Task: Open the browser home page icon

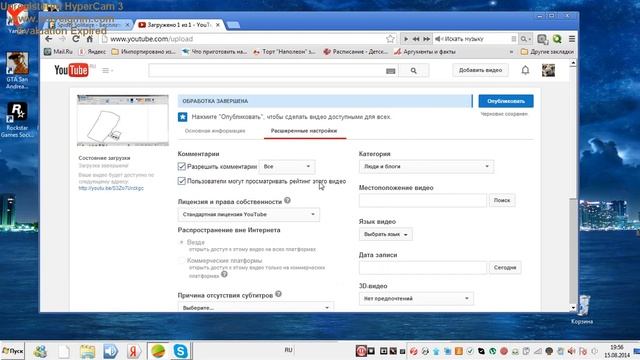Action: [x=89, y=39]
